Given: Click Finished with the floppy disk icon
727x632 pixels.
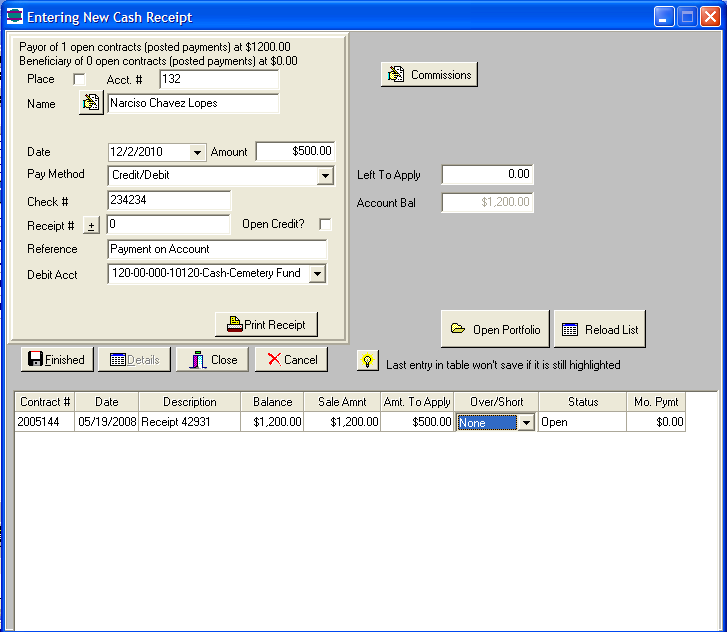Looking at the screenshot, I should coord(57,360).
